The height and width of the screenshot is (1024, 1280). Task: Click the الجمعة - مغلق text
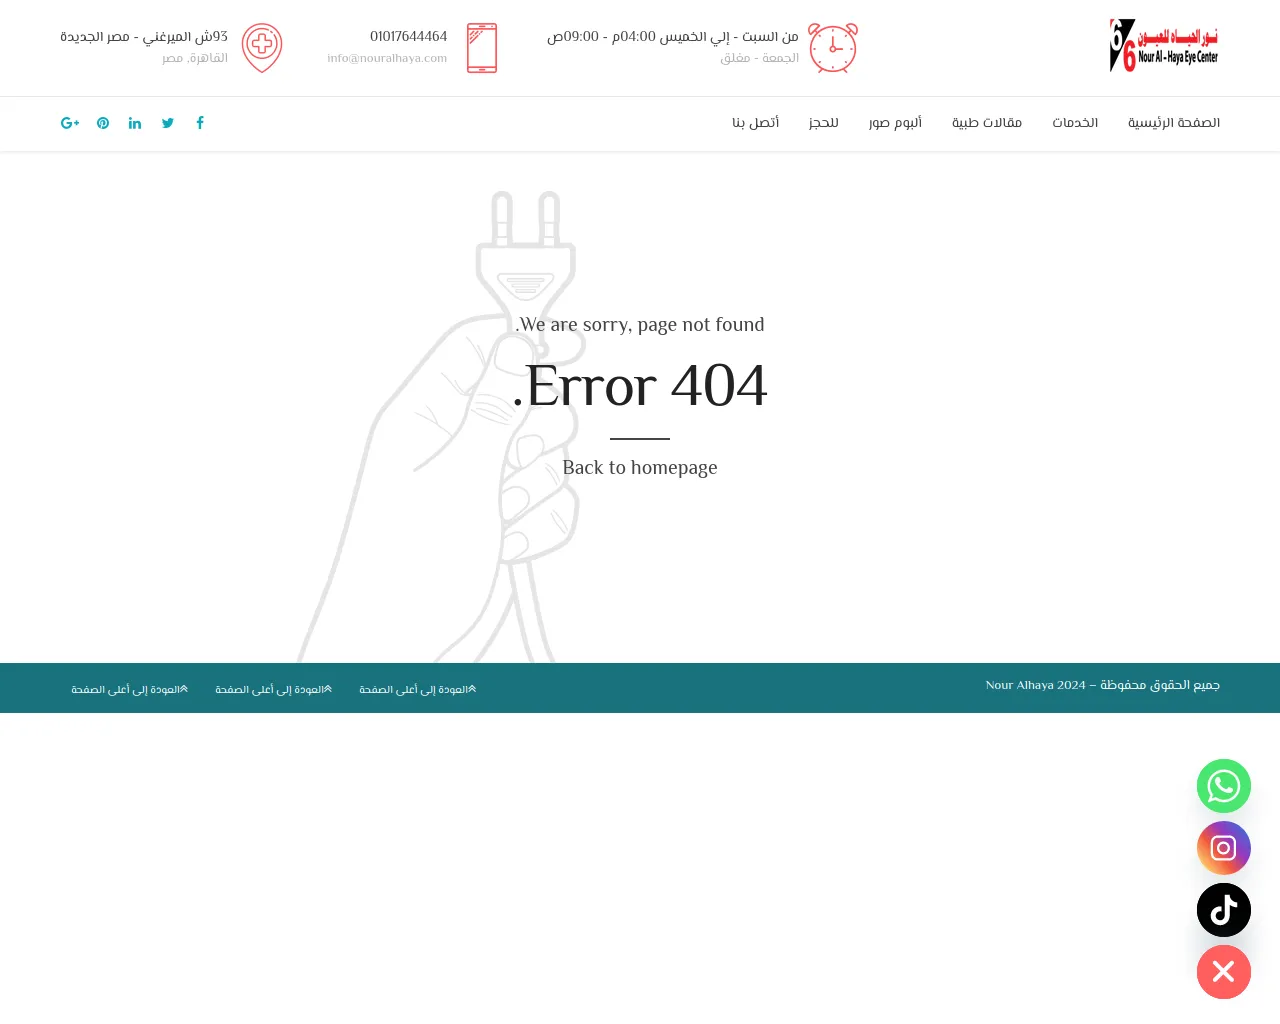click(760, 58)
